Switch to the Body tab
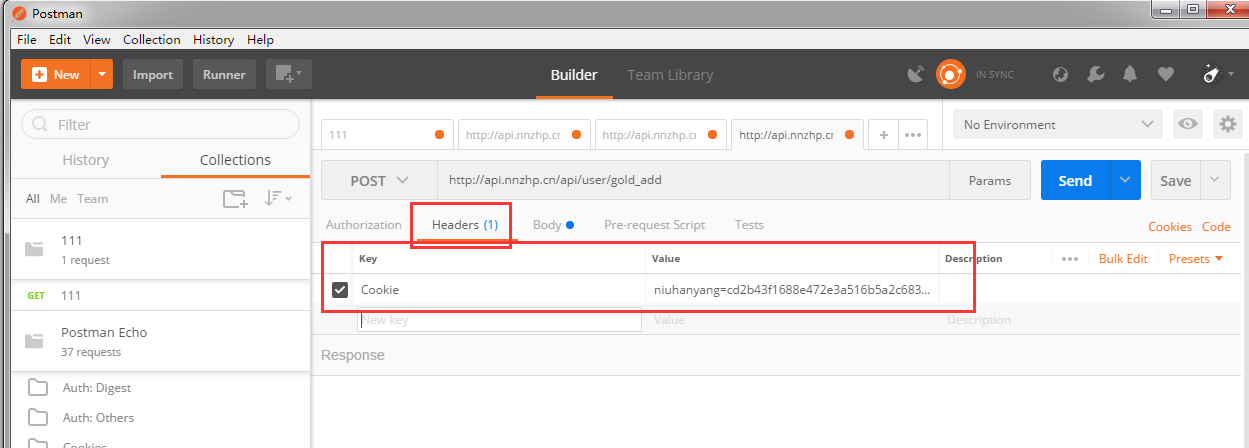 click(x=553, y=225)
